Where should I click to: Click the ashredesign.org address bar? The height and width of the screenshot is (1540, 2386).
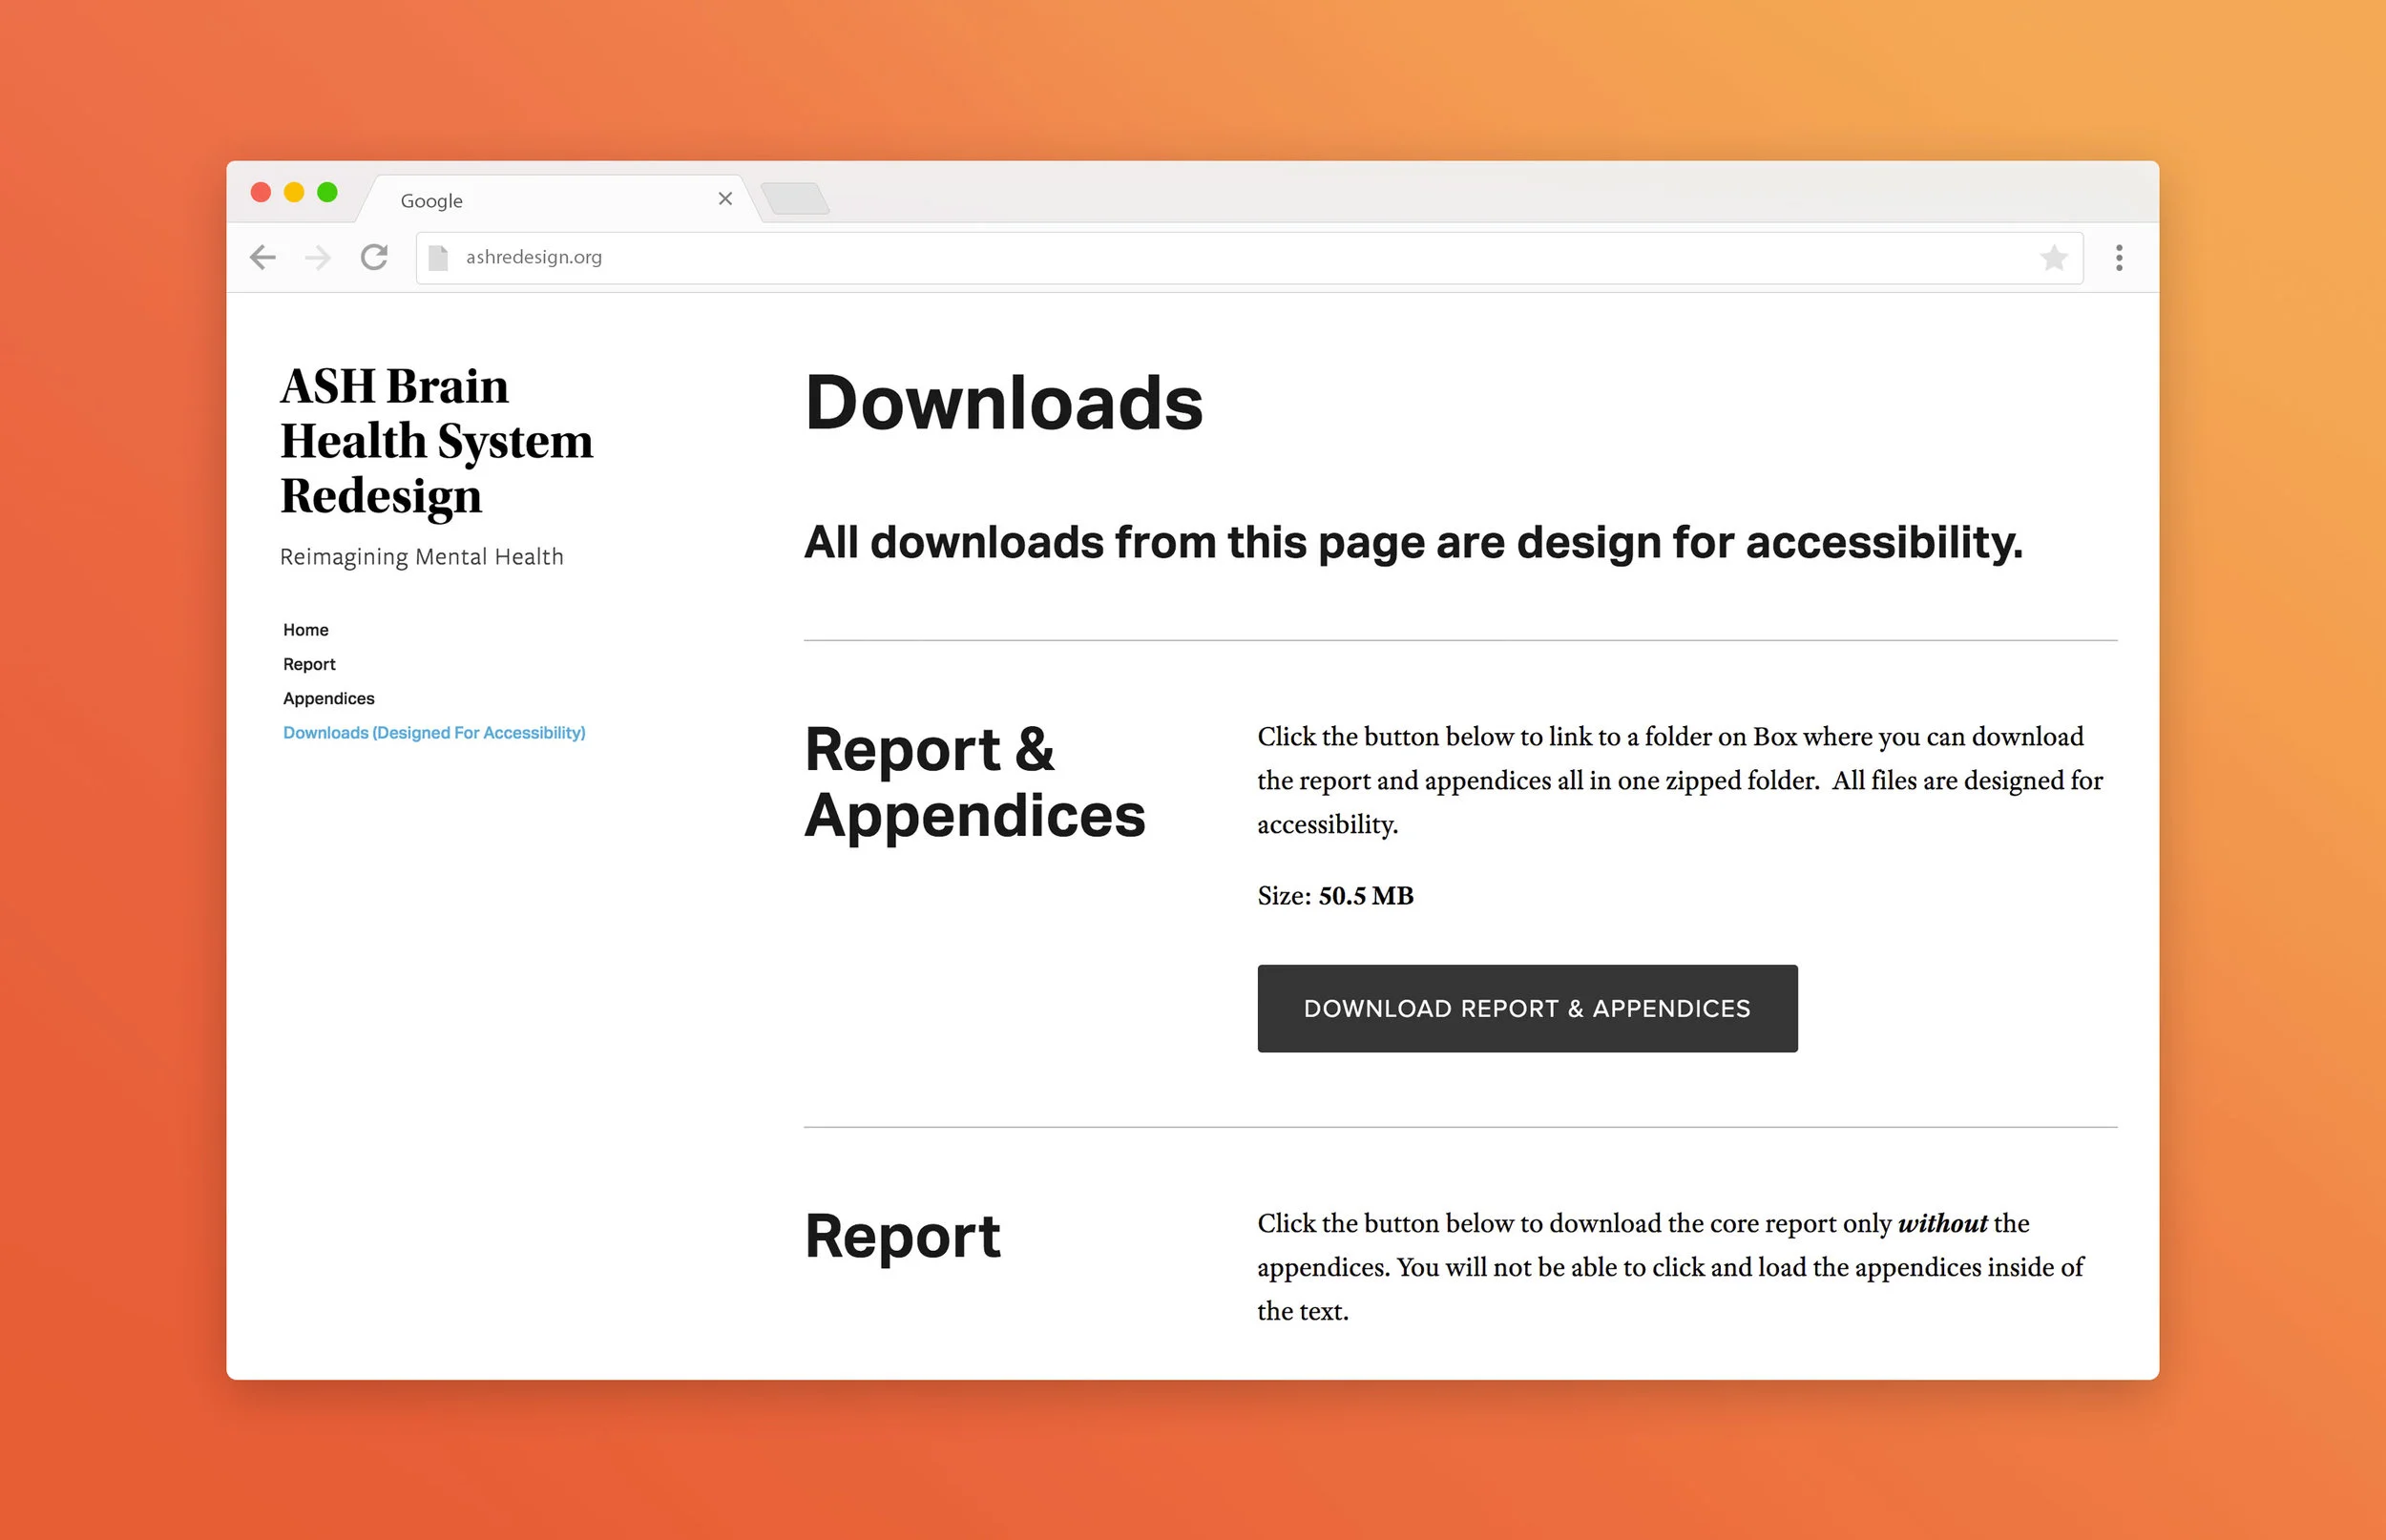1250,258
